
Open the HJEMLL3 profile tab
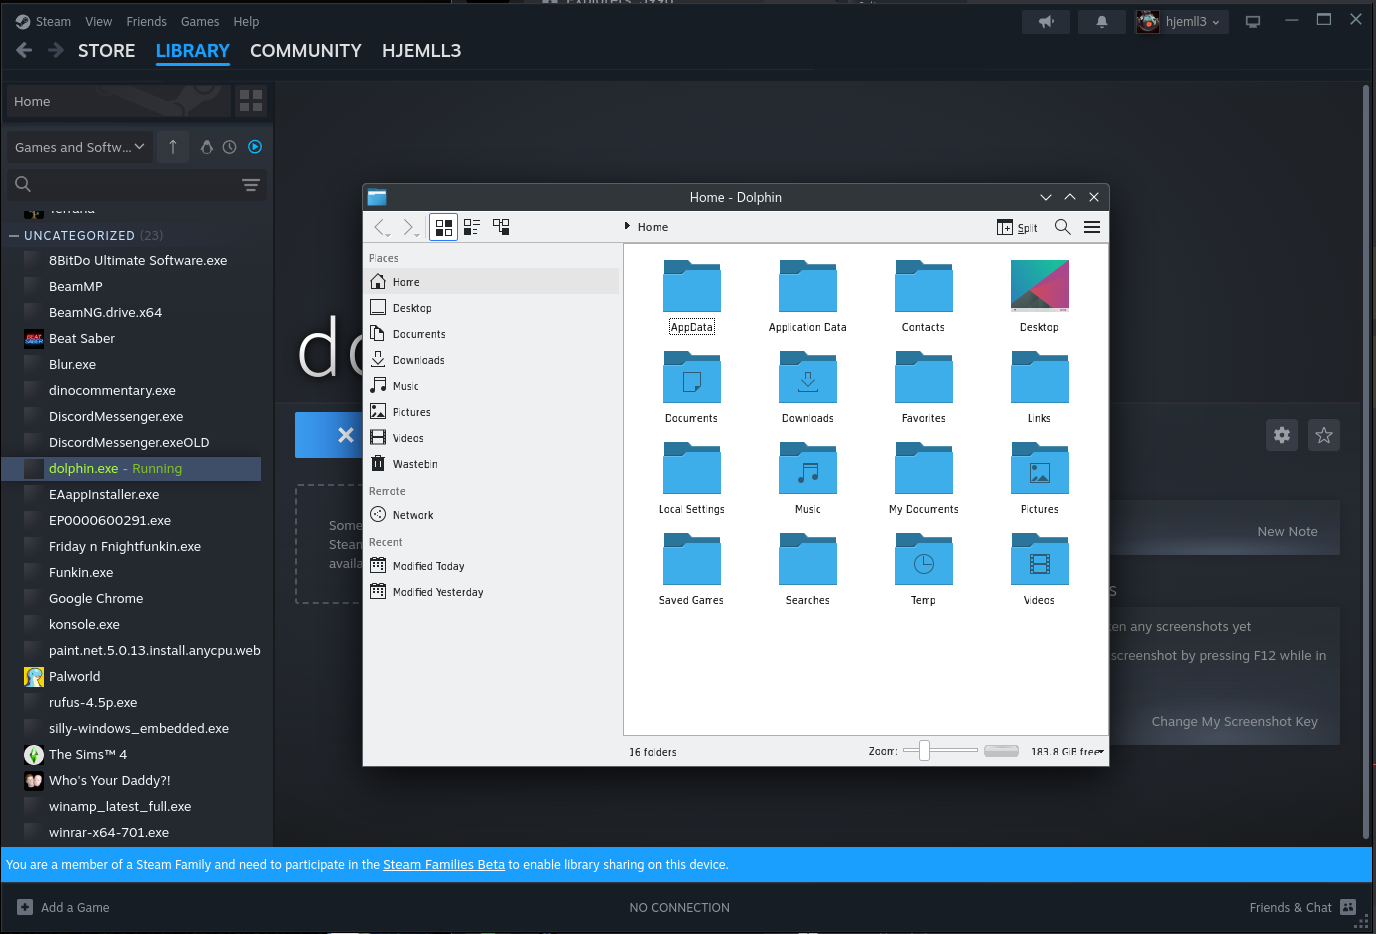(421, 51)
